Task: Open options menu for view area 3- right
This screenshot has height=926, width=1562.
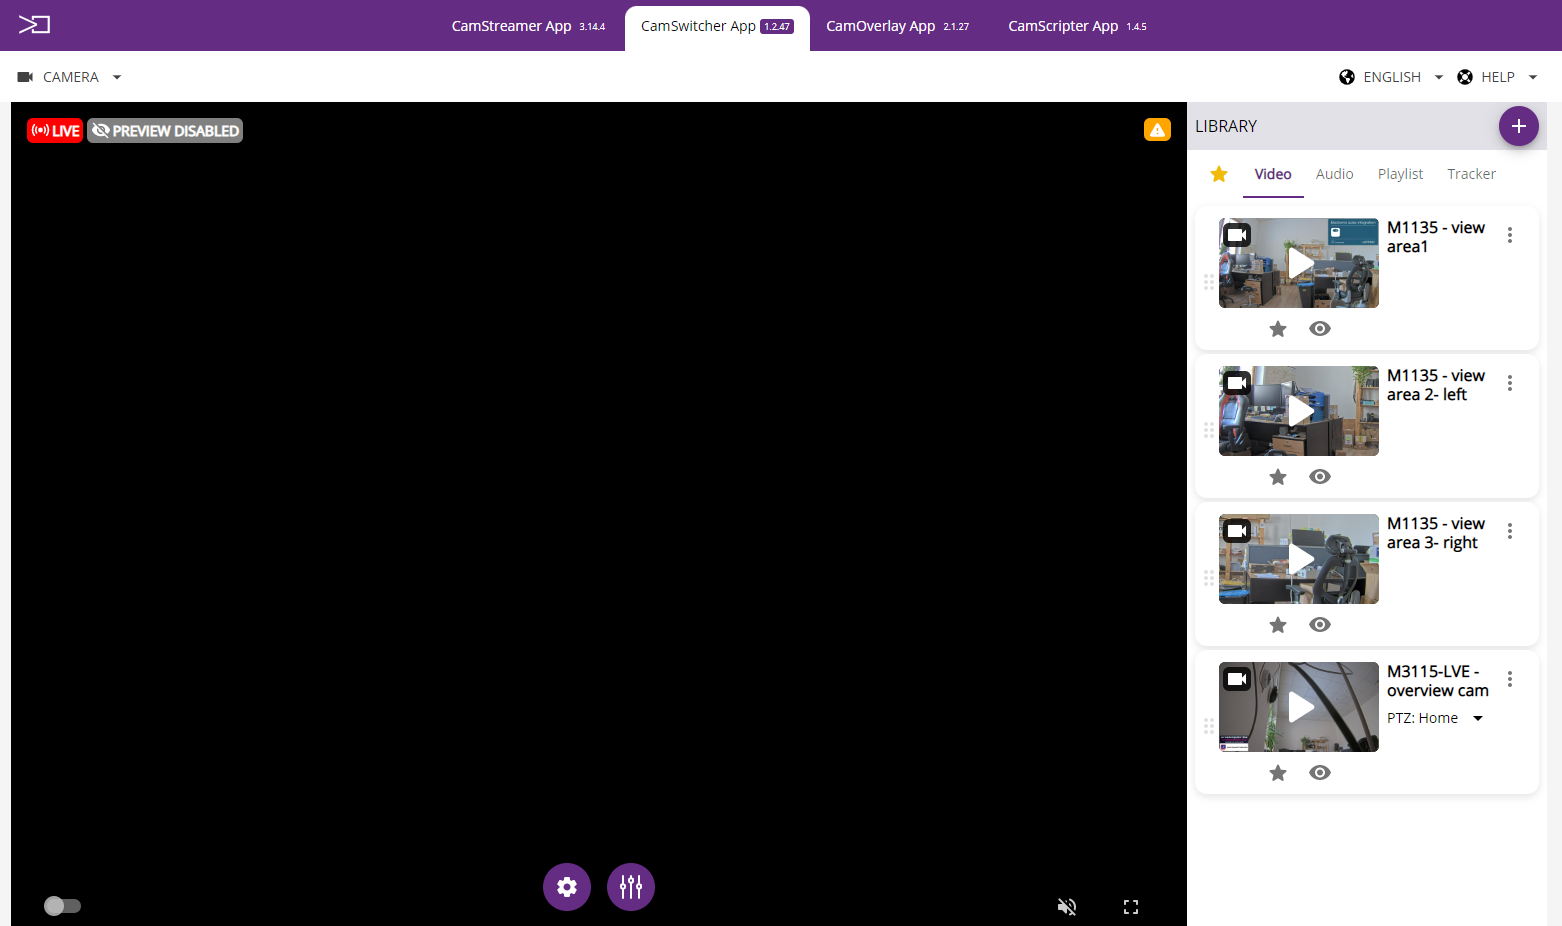Action: point(1510,531)
